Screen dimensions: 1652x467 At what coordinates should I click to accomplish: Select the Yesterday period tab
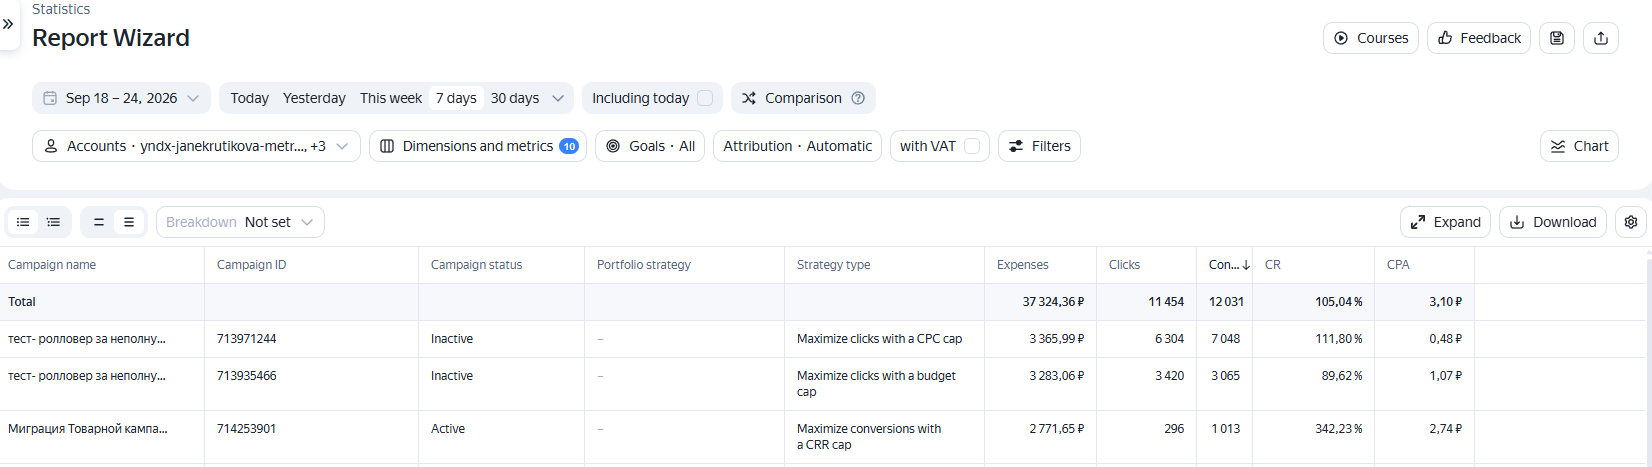point(314,98)
